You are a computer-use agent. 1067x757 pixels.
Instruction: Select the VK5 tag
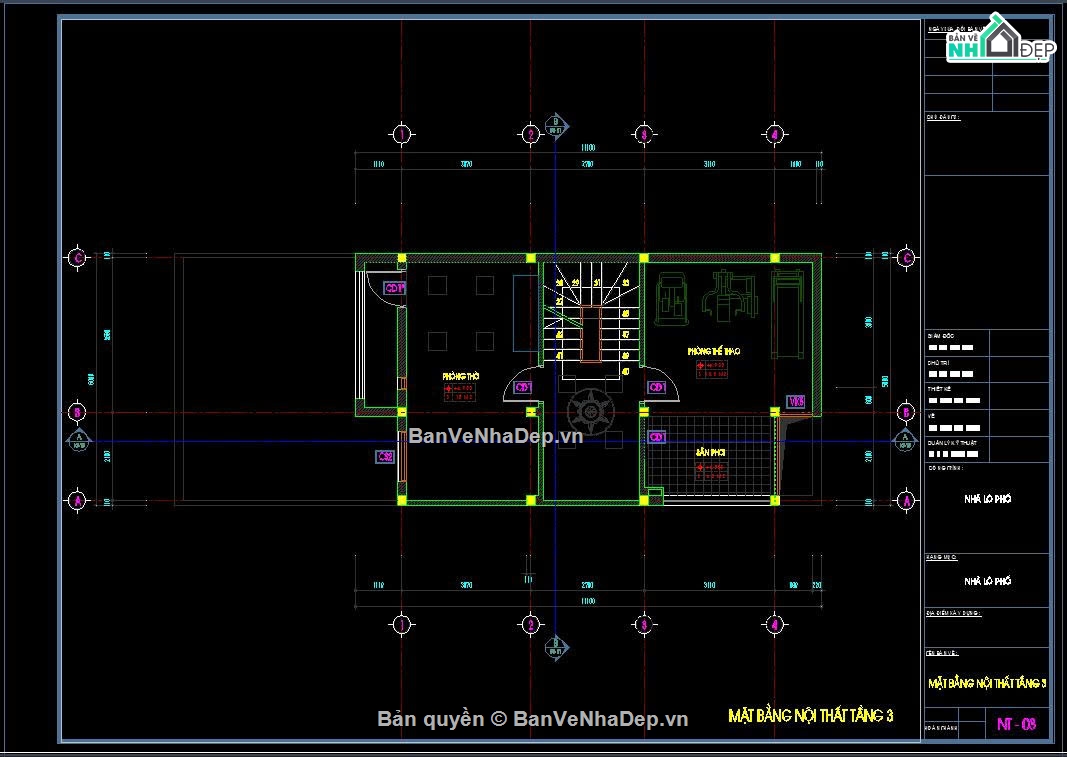[x=796, y=402]
